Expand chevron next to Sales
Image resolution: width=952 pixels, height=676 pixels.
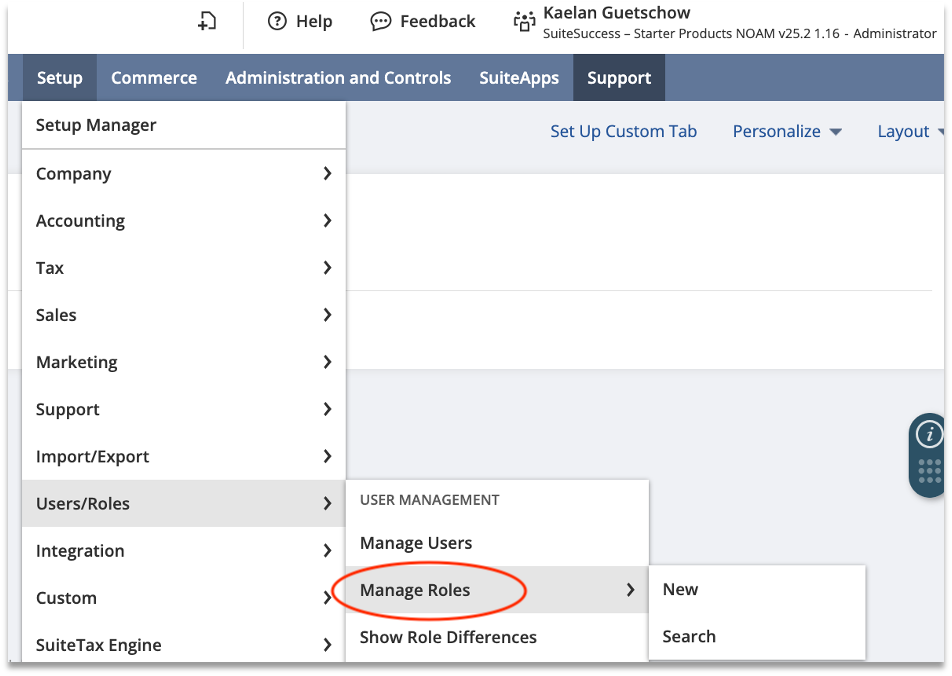coord(327,315)
